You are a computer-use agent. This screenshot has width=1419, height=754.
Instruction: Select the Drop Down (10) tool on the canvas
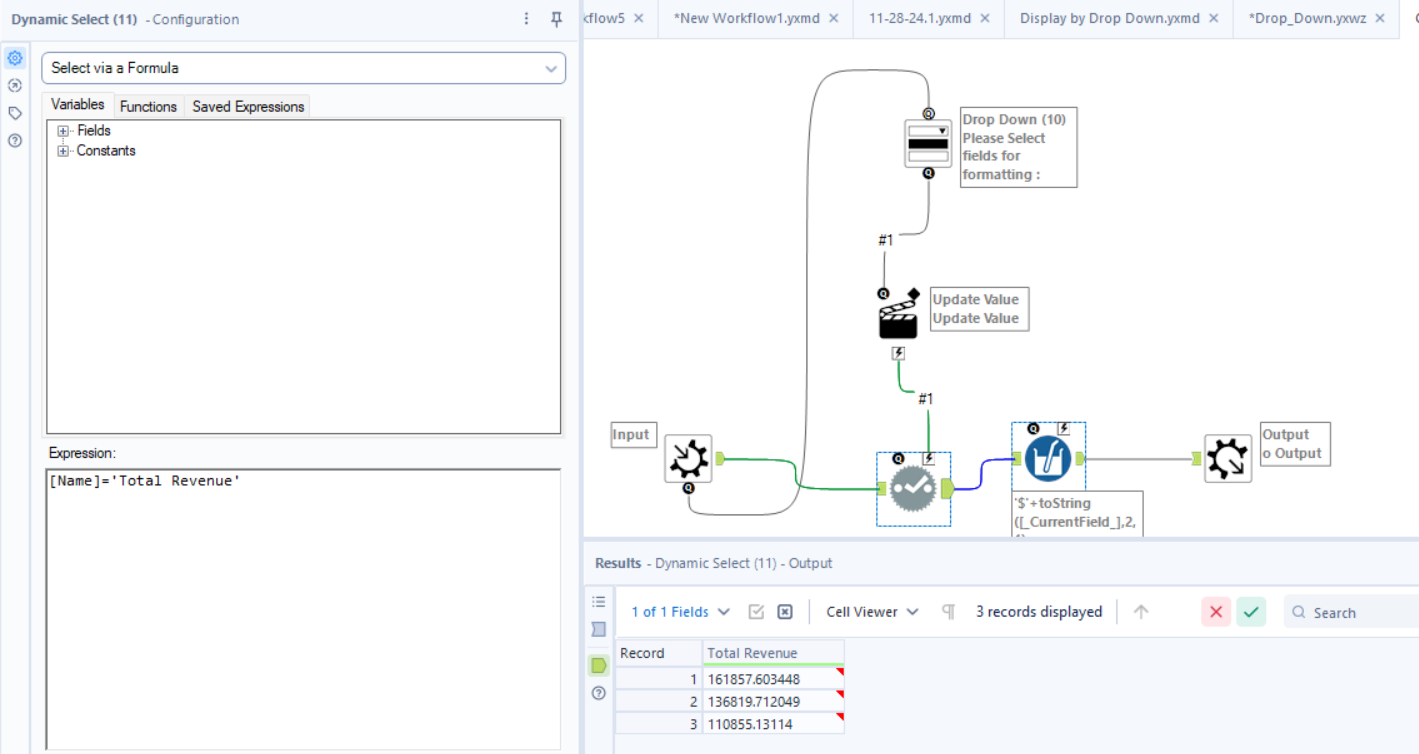pyautogui.click(x=928, y=143)
